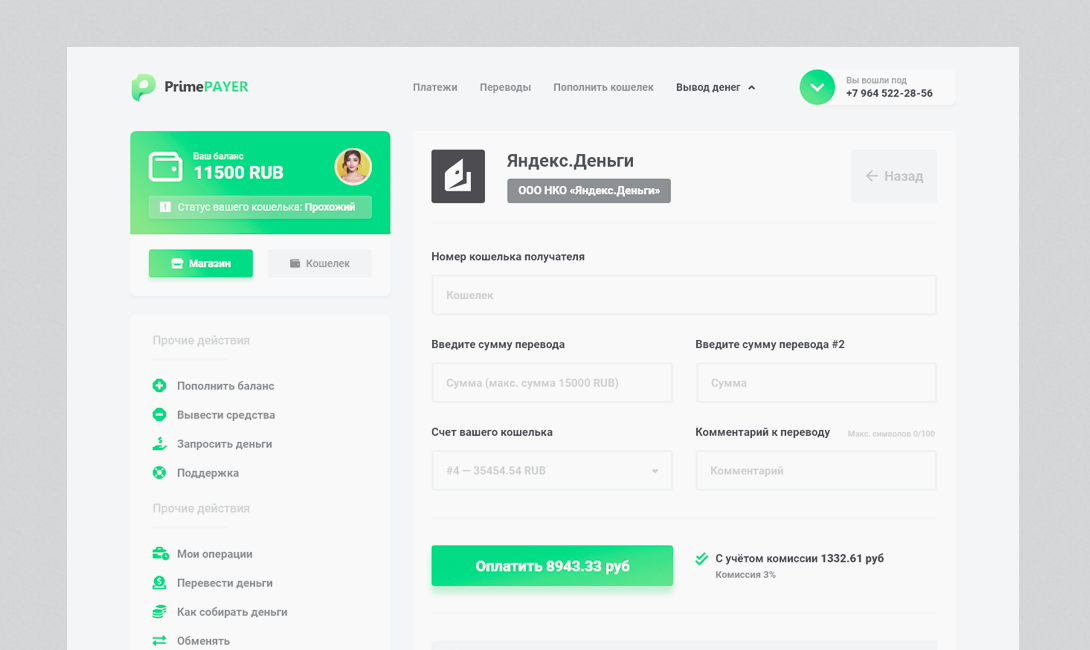Click the PrimePAYER logo icon
Viewport: 1090px width, 650px height.
click(x=143, y=88)
